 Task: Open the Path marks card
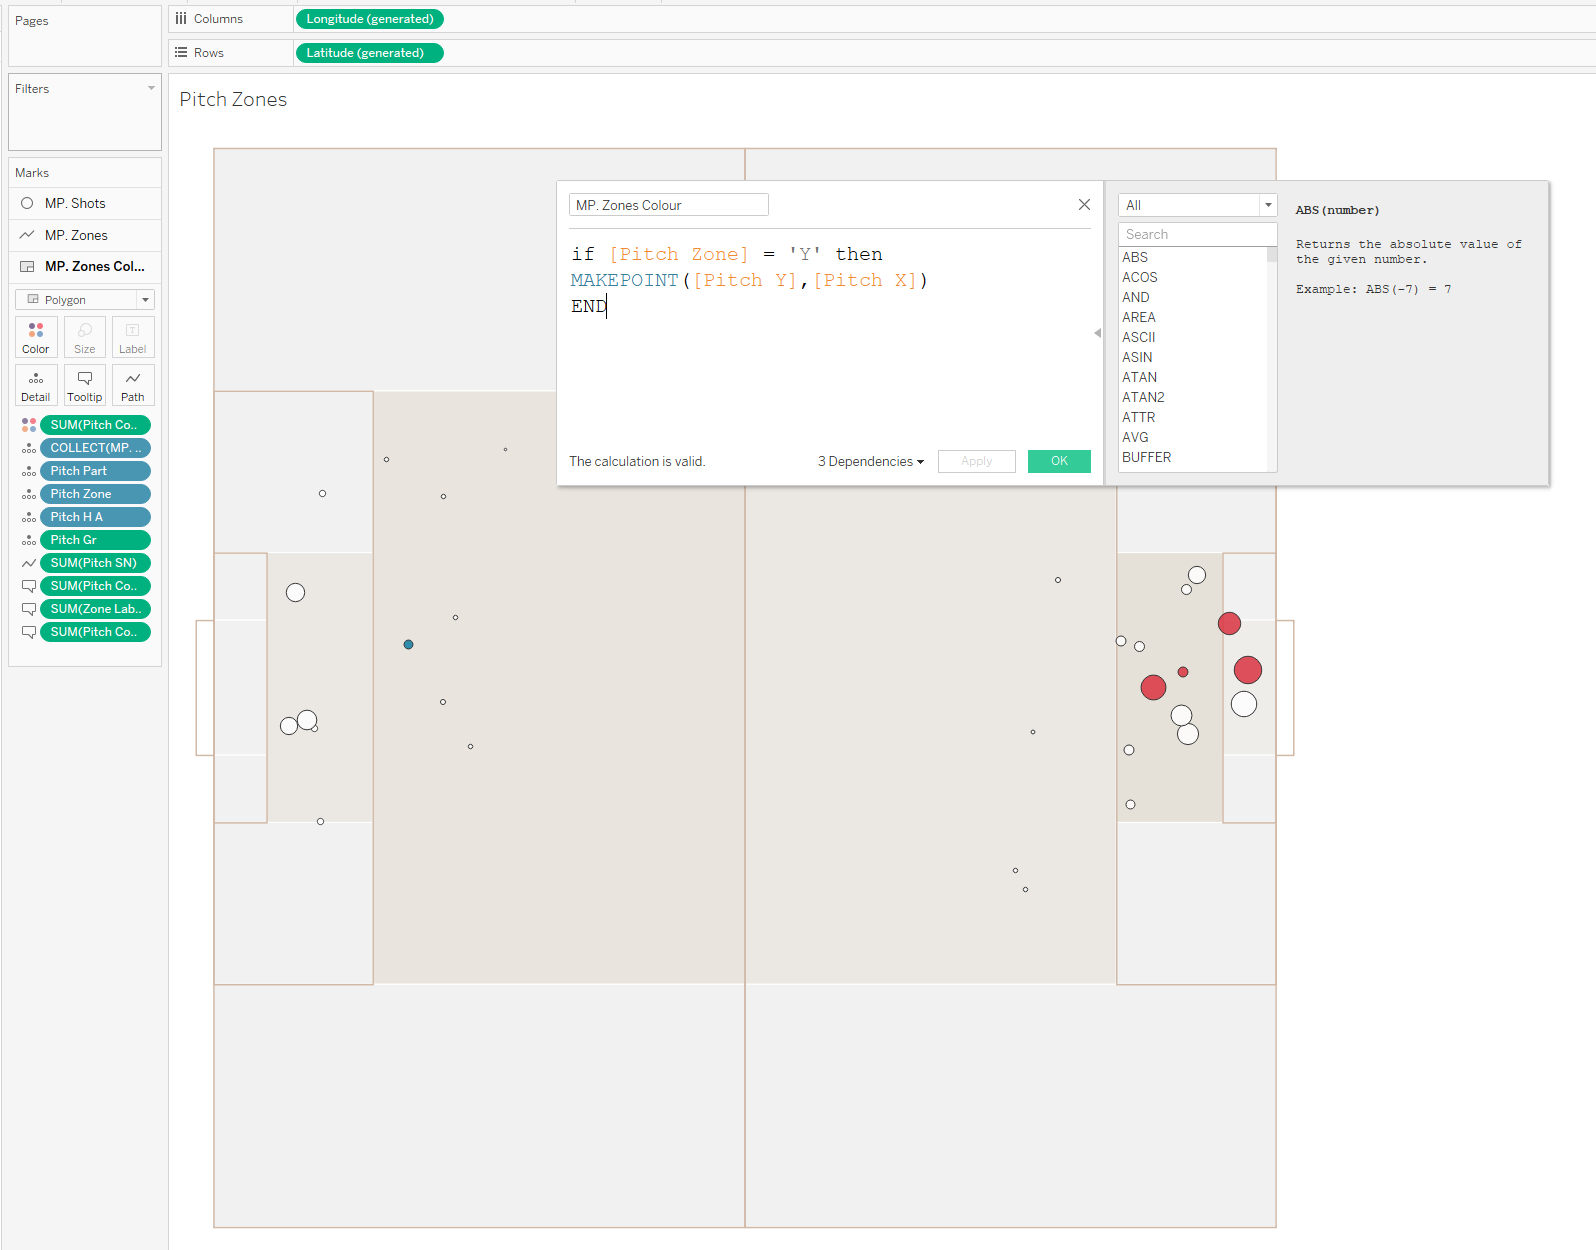pos(132,385)
